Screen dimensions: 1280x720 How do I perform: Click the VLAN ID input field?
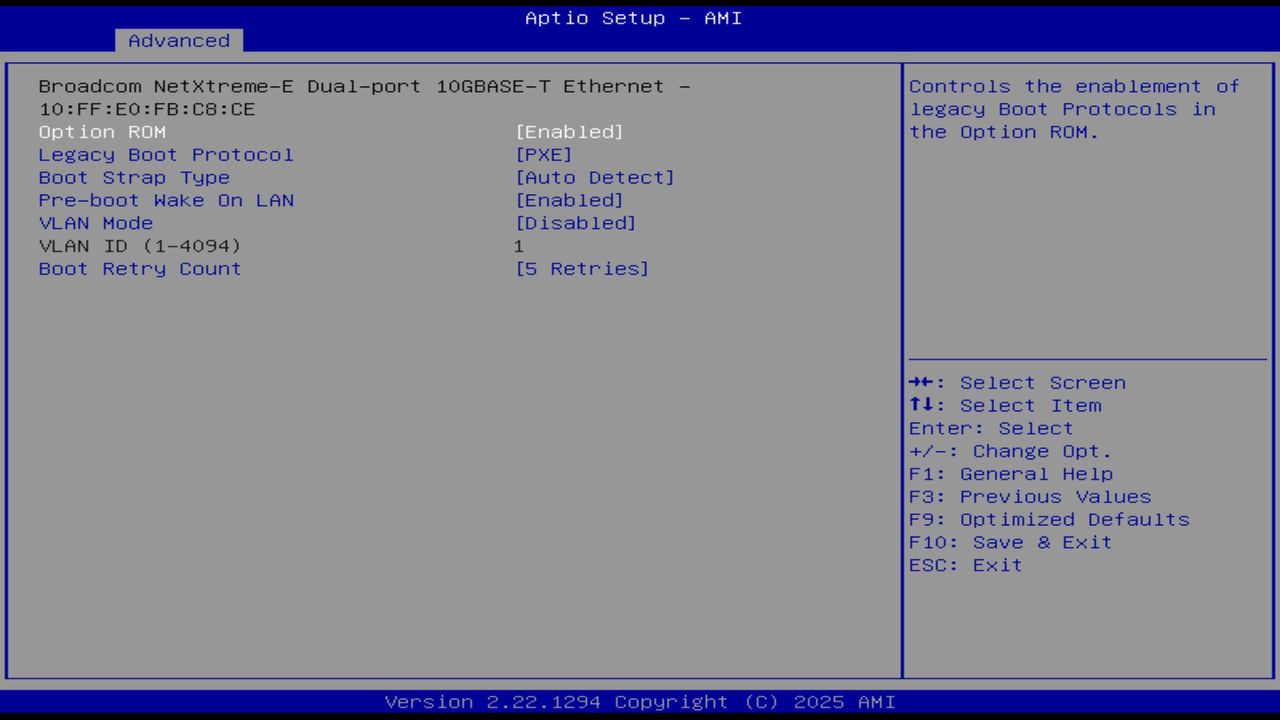point(521,245)
